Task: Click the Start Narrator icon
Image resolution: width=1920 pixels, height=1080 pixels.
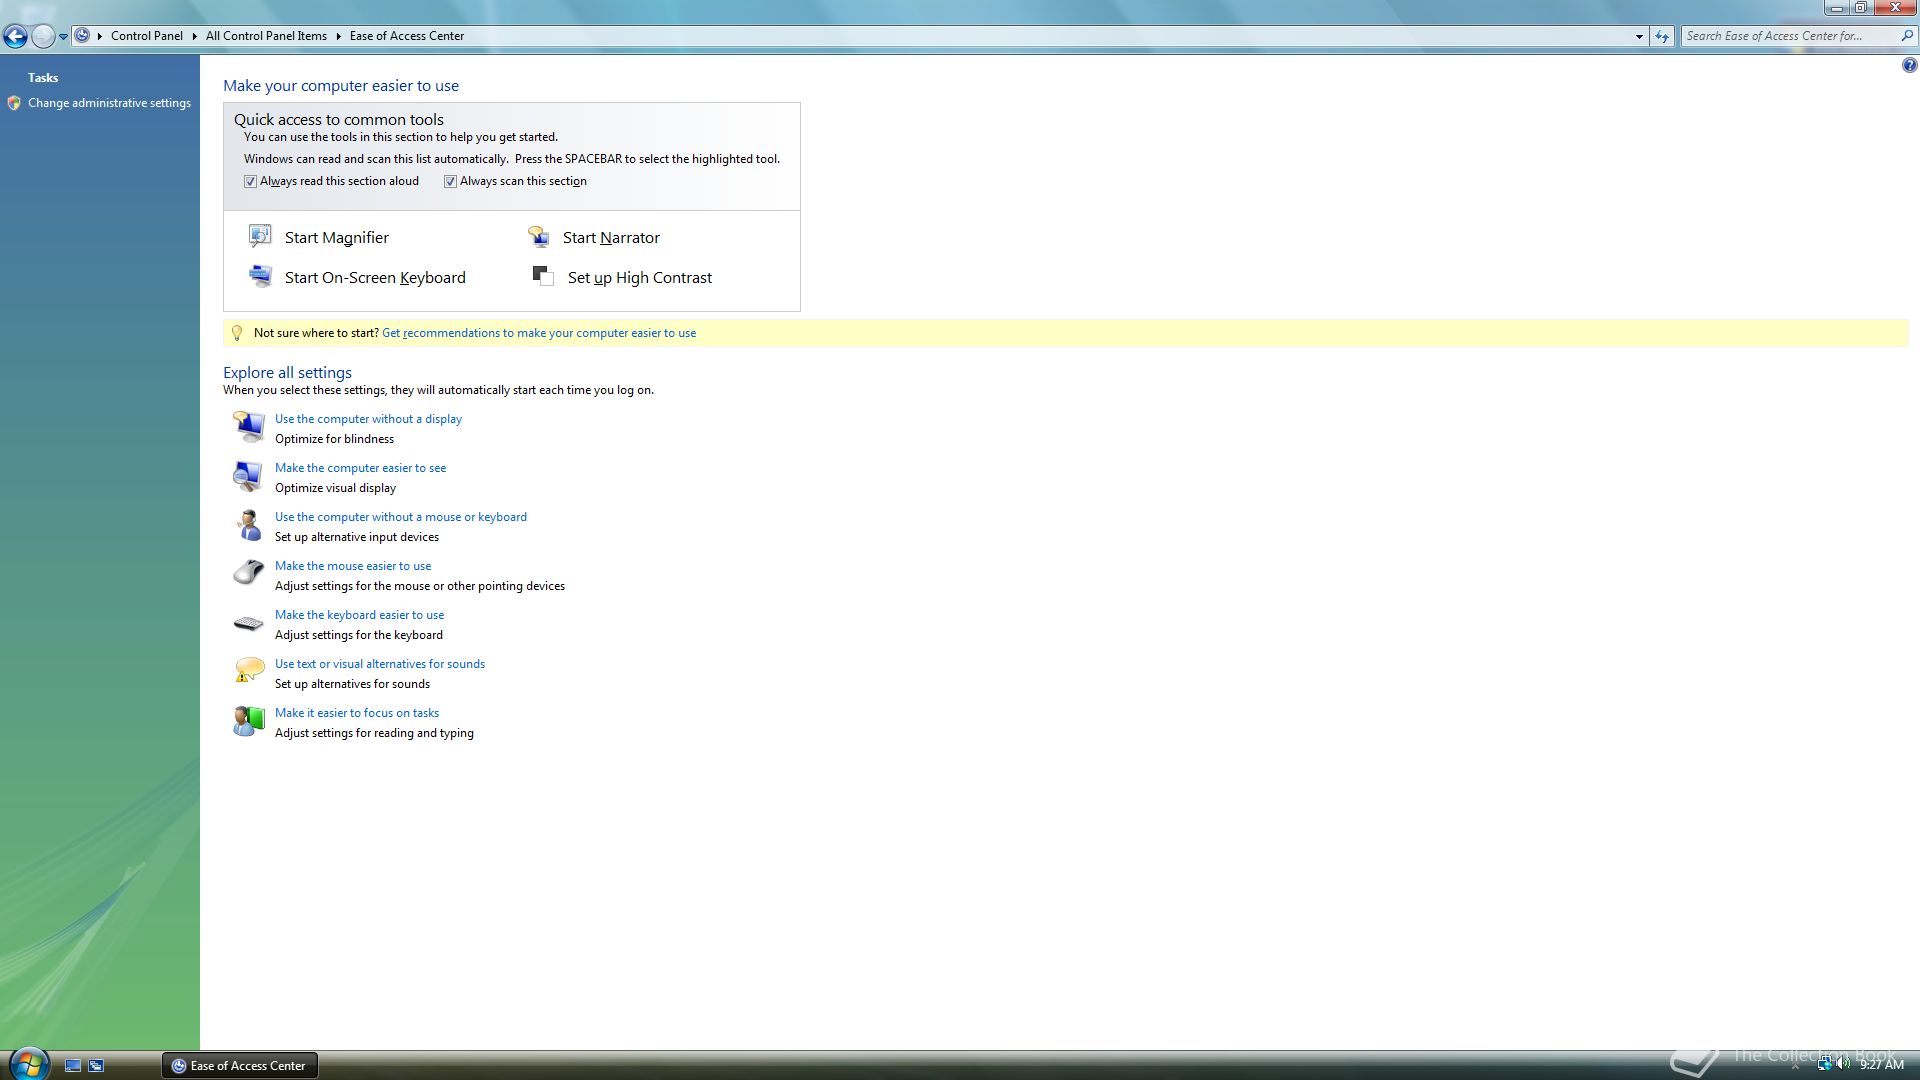Action: pos(539,236)
